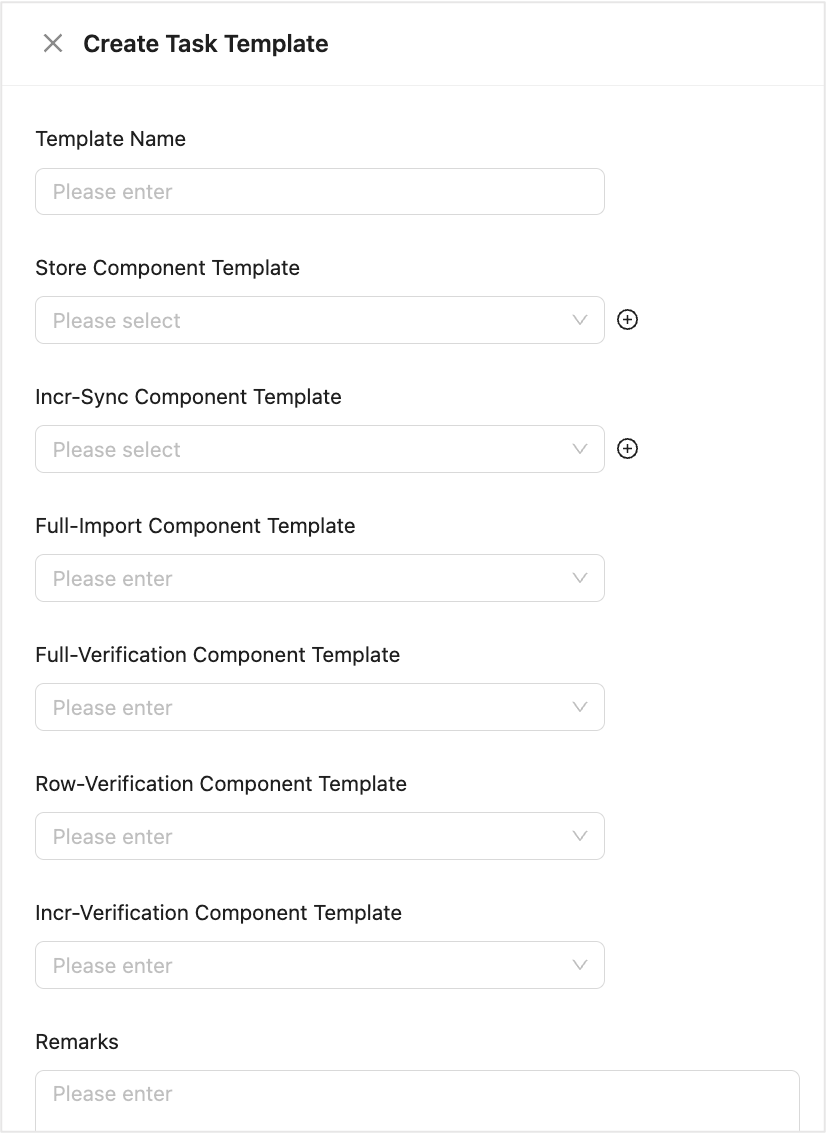This screenshot has height=1134, width=826.
Task: Click the chevron arrow in Full-Import Component Template
Action: pyautogui.click(x=580, y=578)
